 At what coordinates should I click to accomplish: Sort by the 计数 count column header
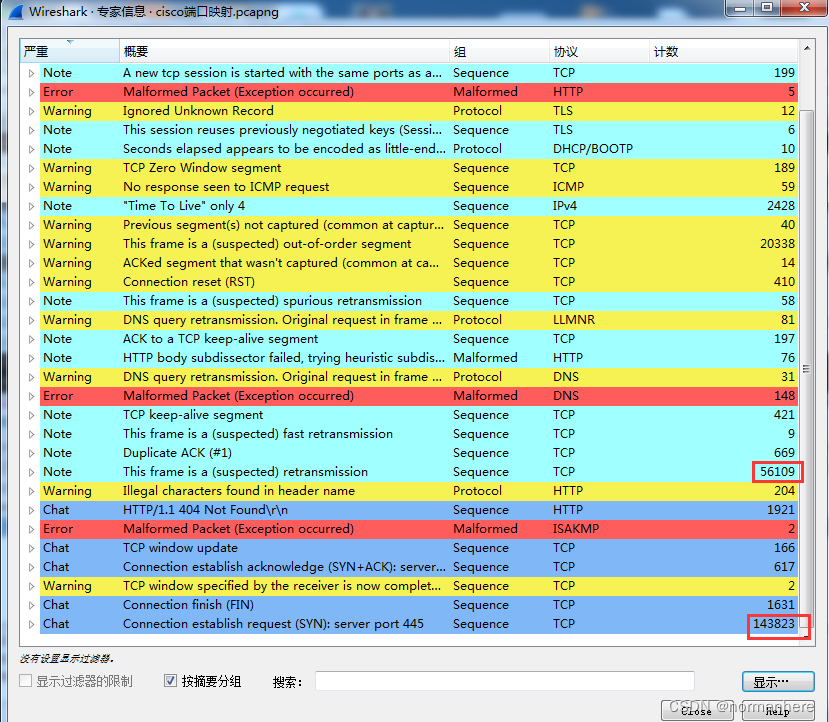point(723,51)
